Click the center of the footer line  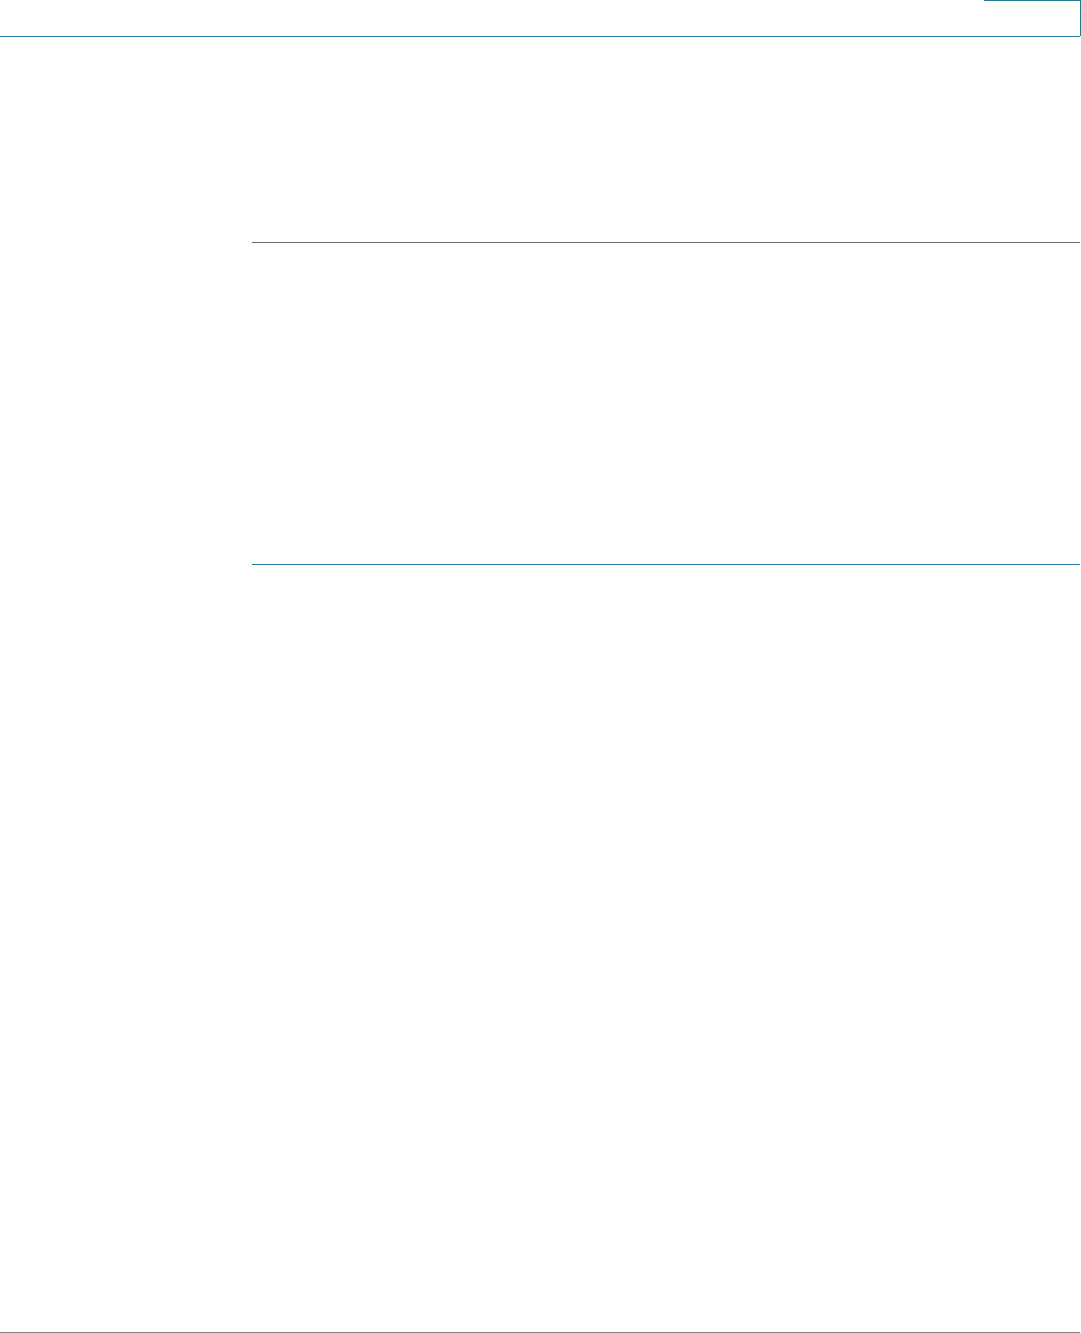(540, 1332)
